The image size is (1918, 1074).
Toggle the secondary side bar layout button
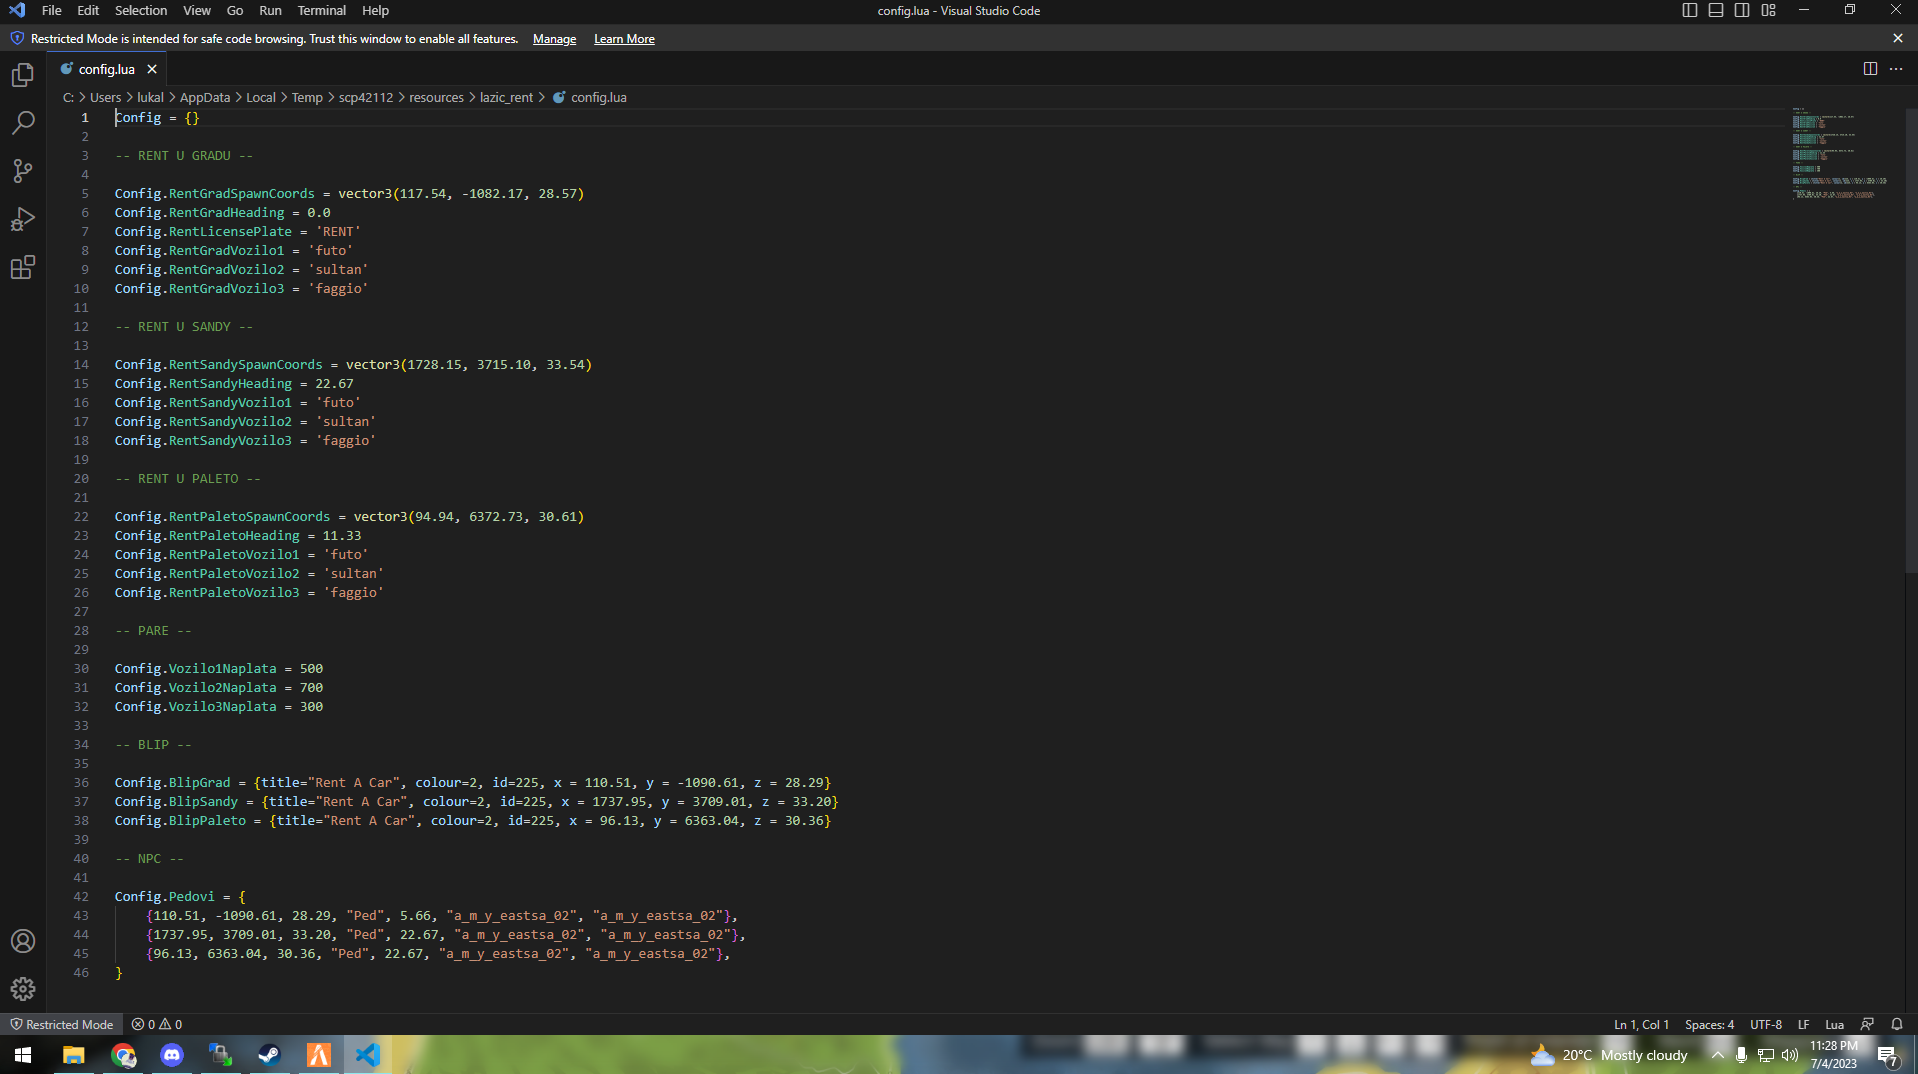(x=1742, y=10)
